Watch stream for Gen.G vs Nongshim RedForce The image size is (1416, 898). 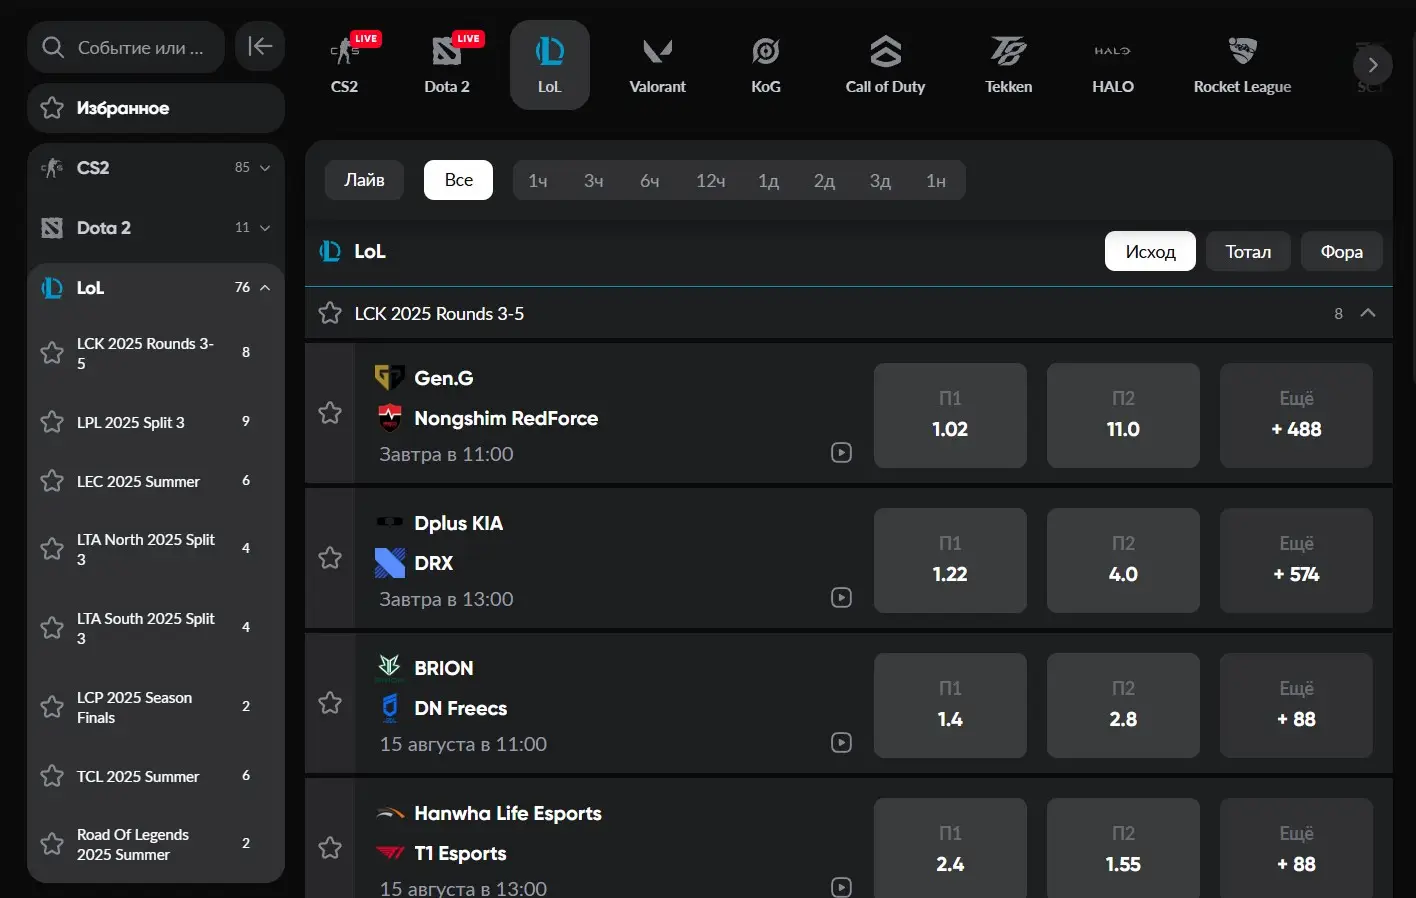coord(842,453)
